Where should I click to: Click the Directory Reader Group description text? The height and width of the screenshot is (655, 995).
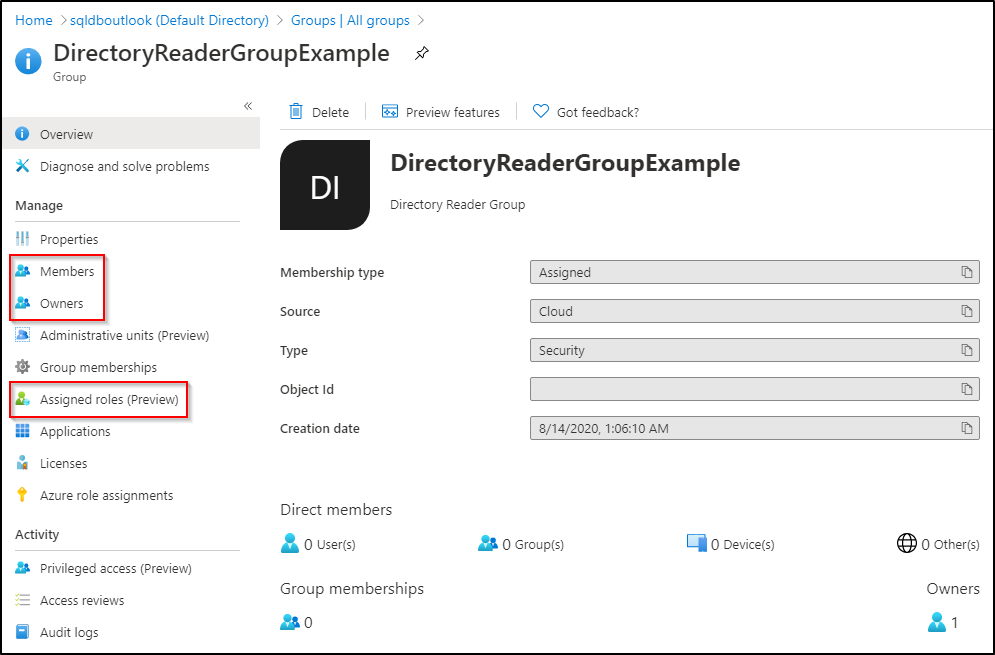click(x=458, y=204)
